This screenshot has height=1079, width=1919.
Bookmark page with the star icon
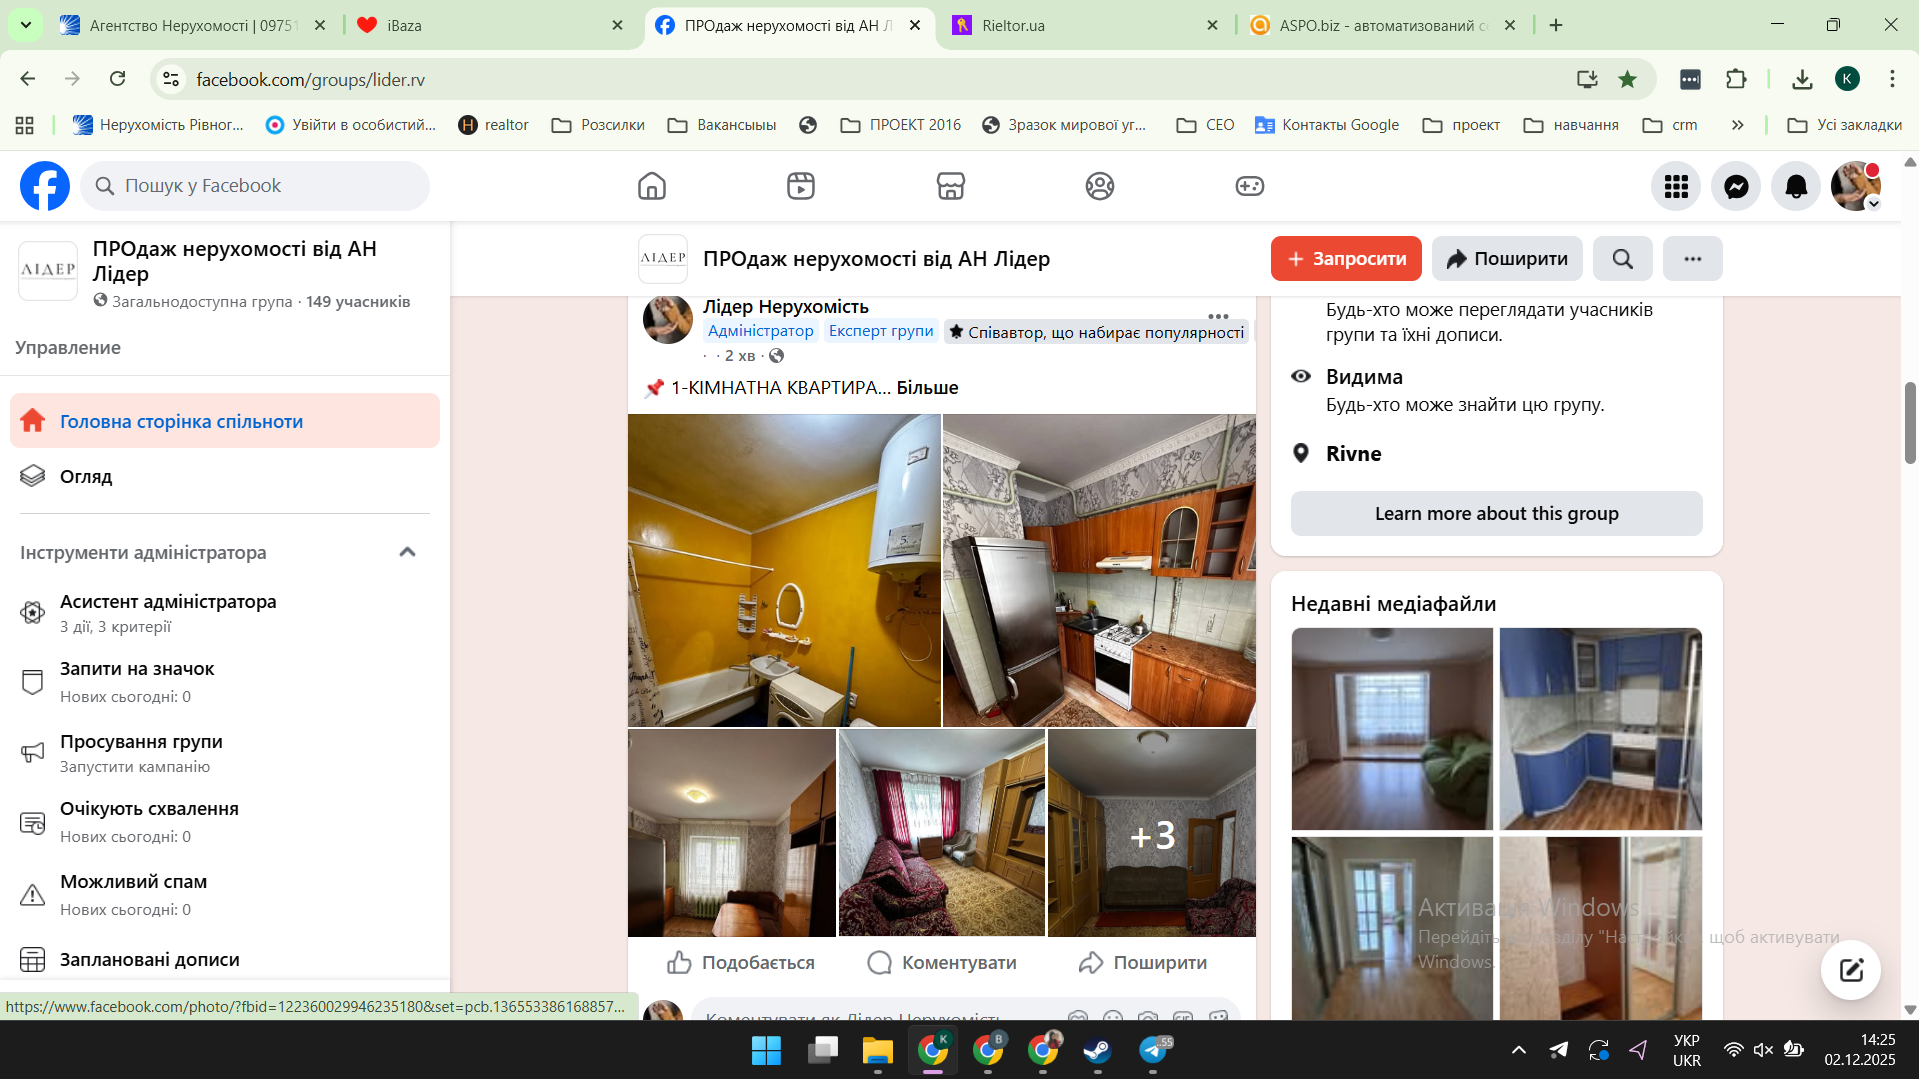click(x=1627, y=80)
